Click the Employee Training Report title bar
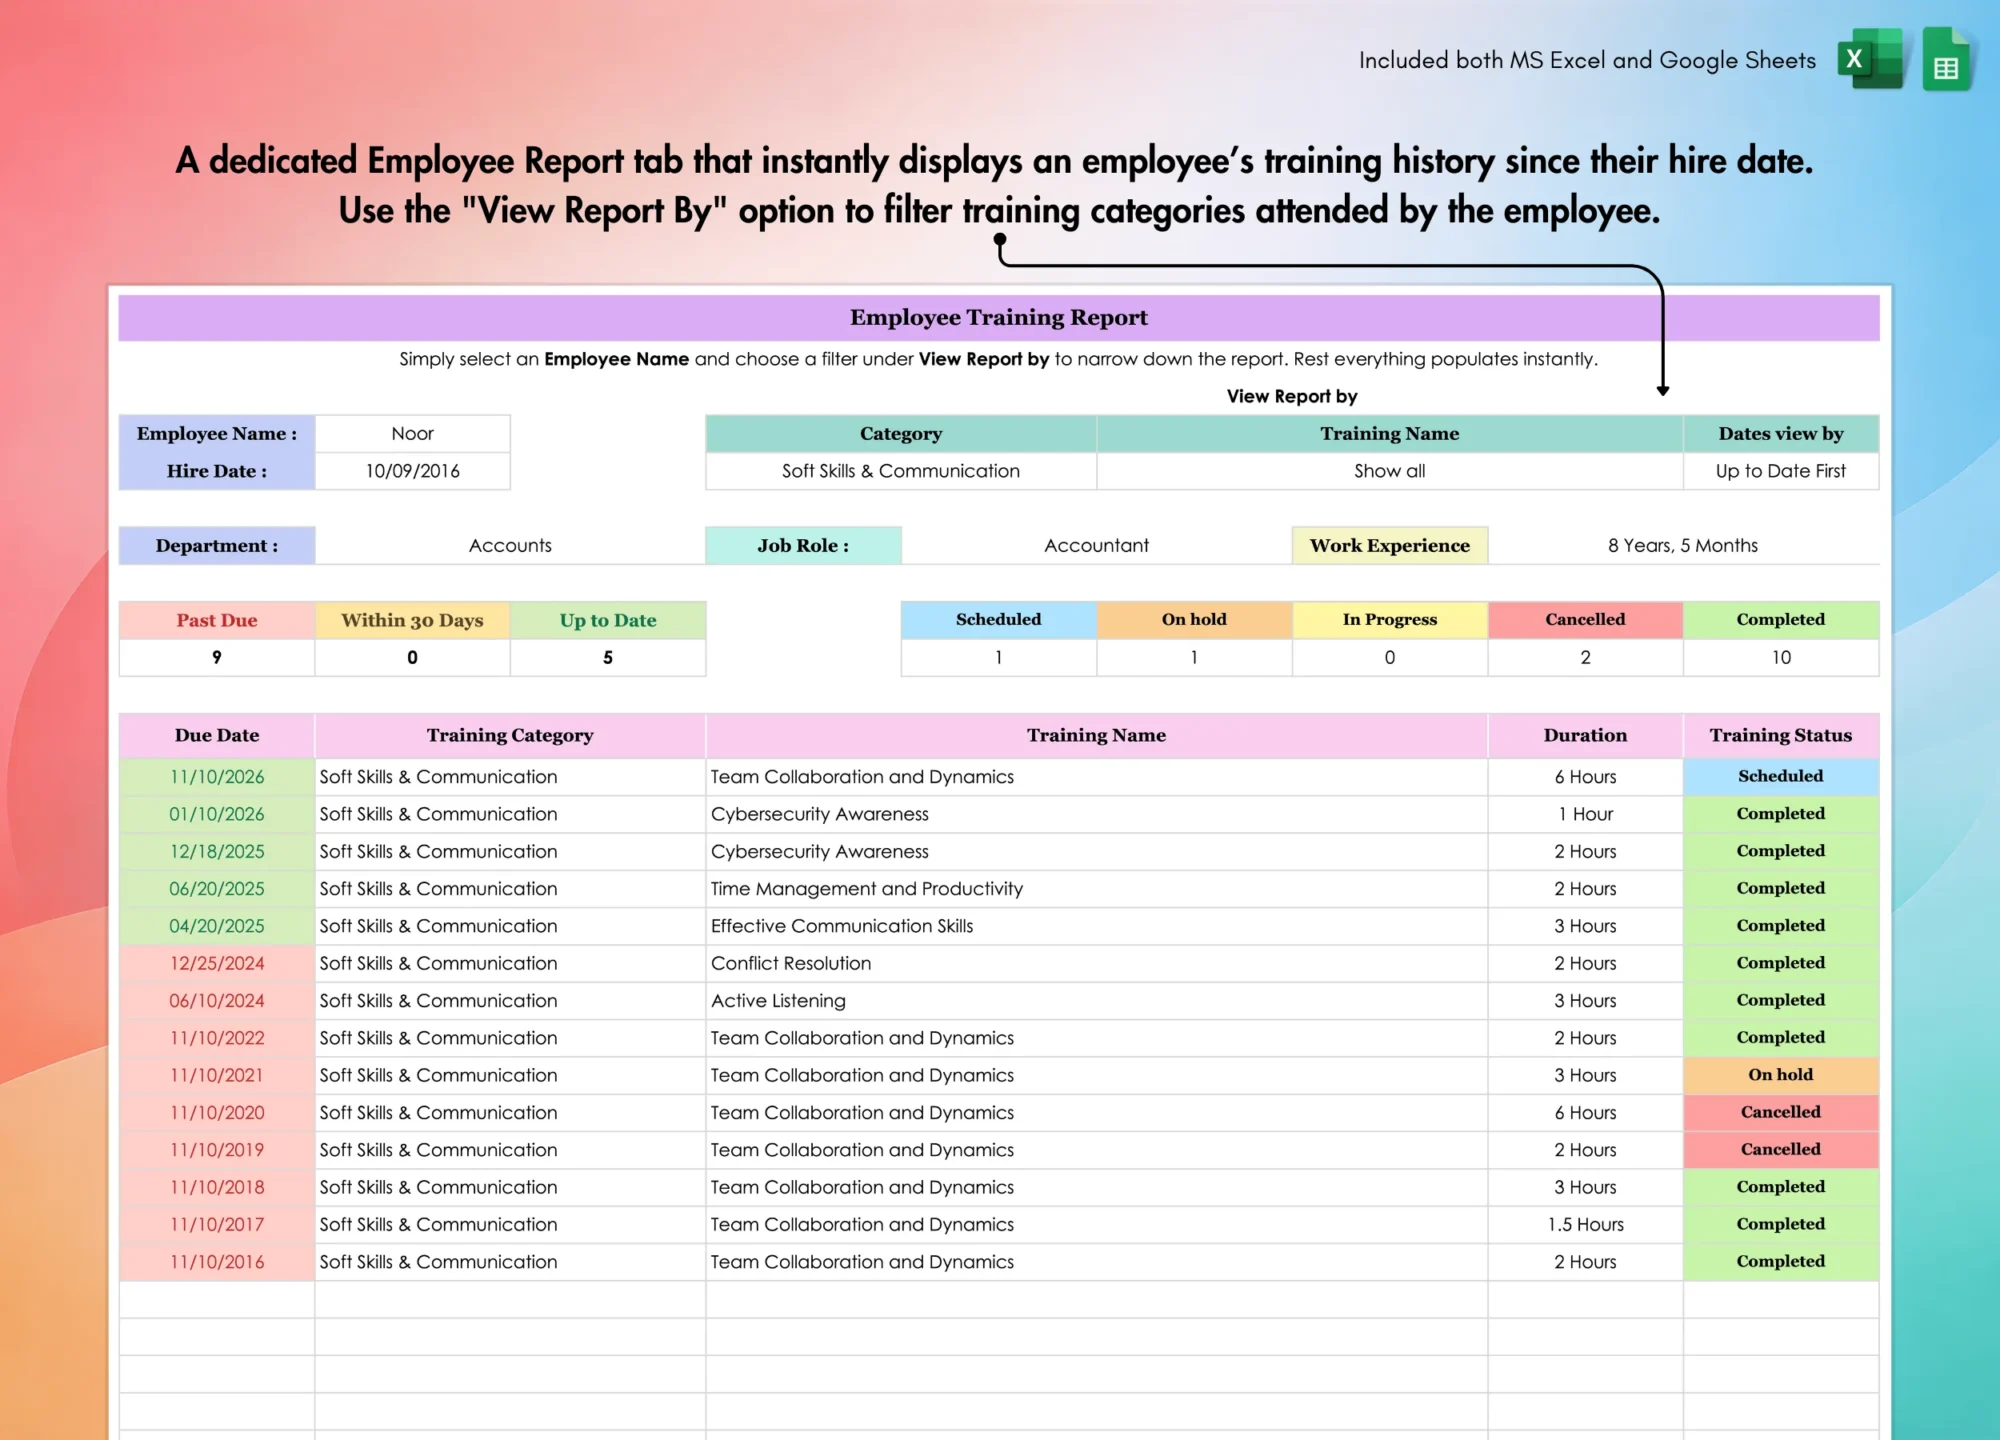 999,317
